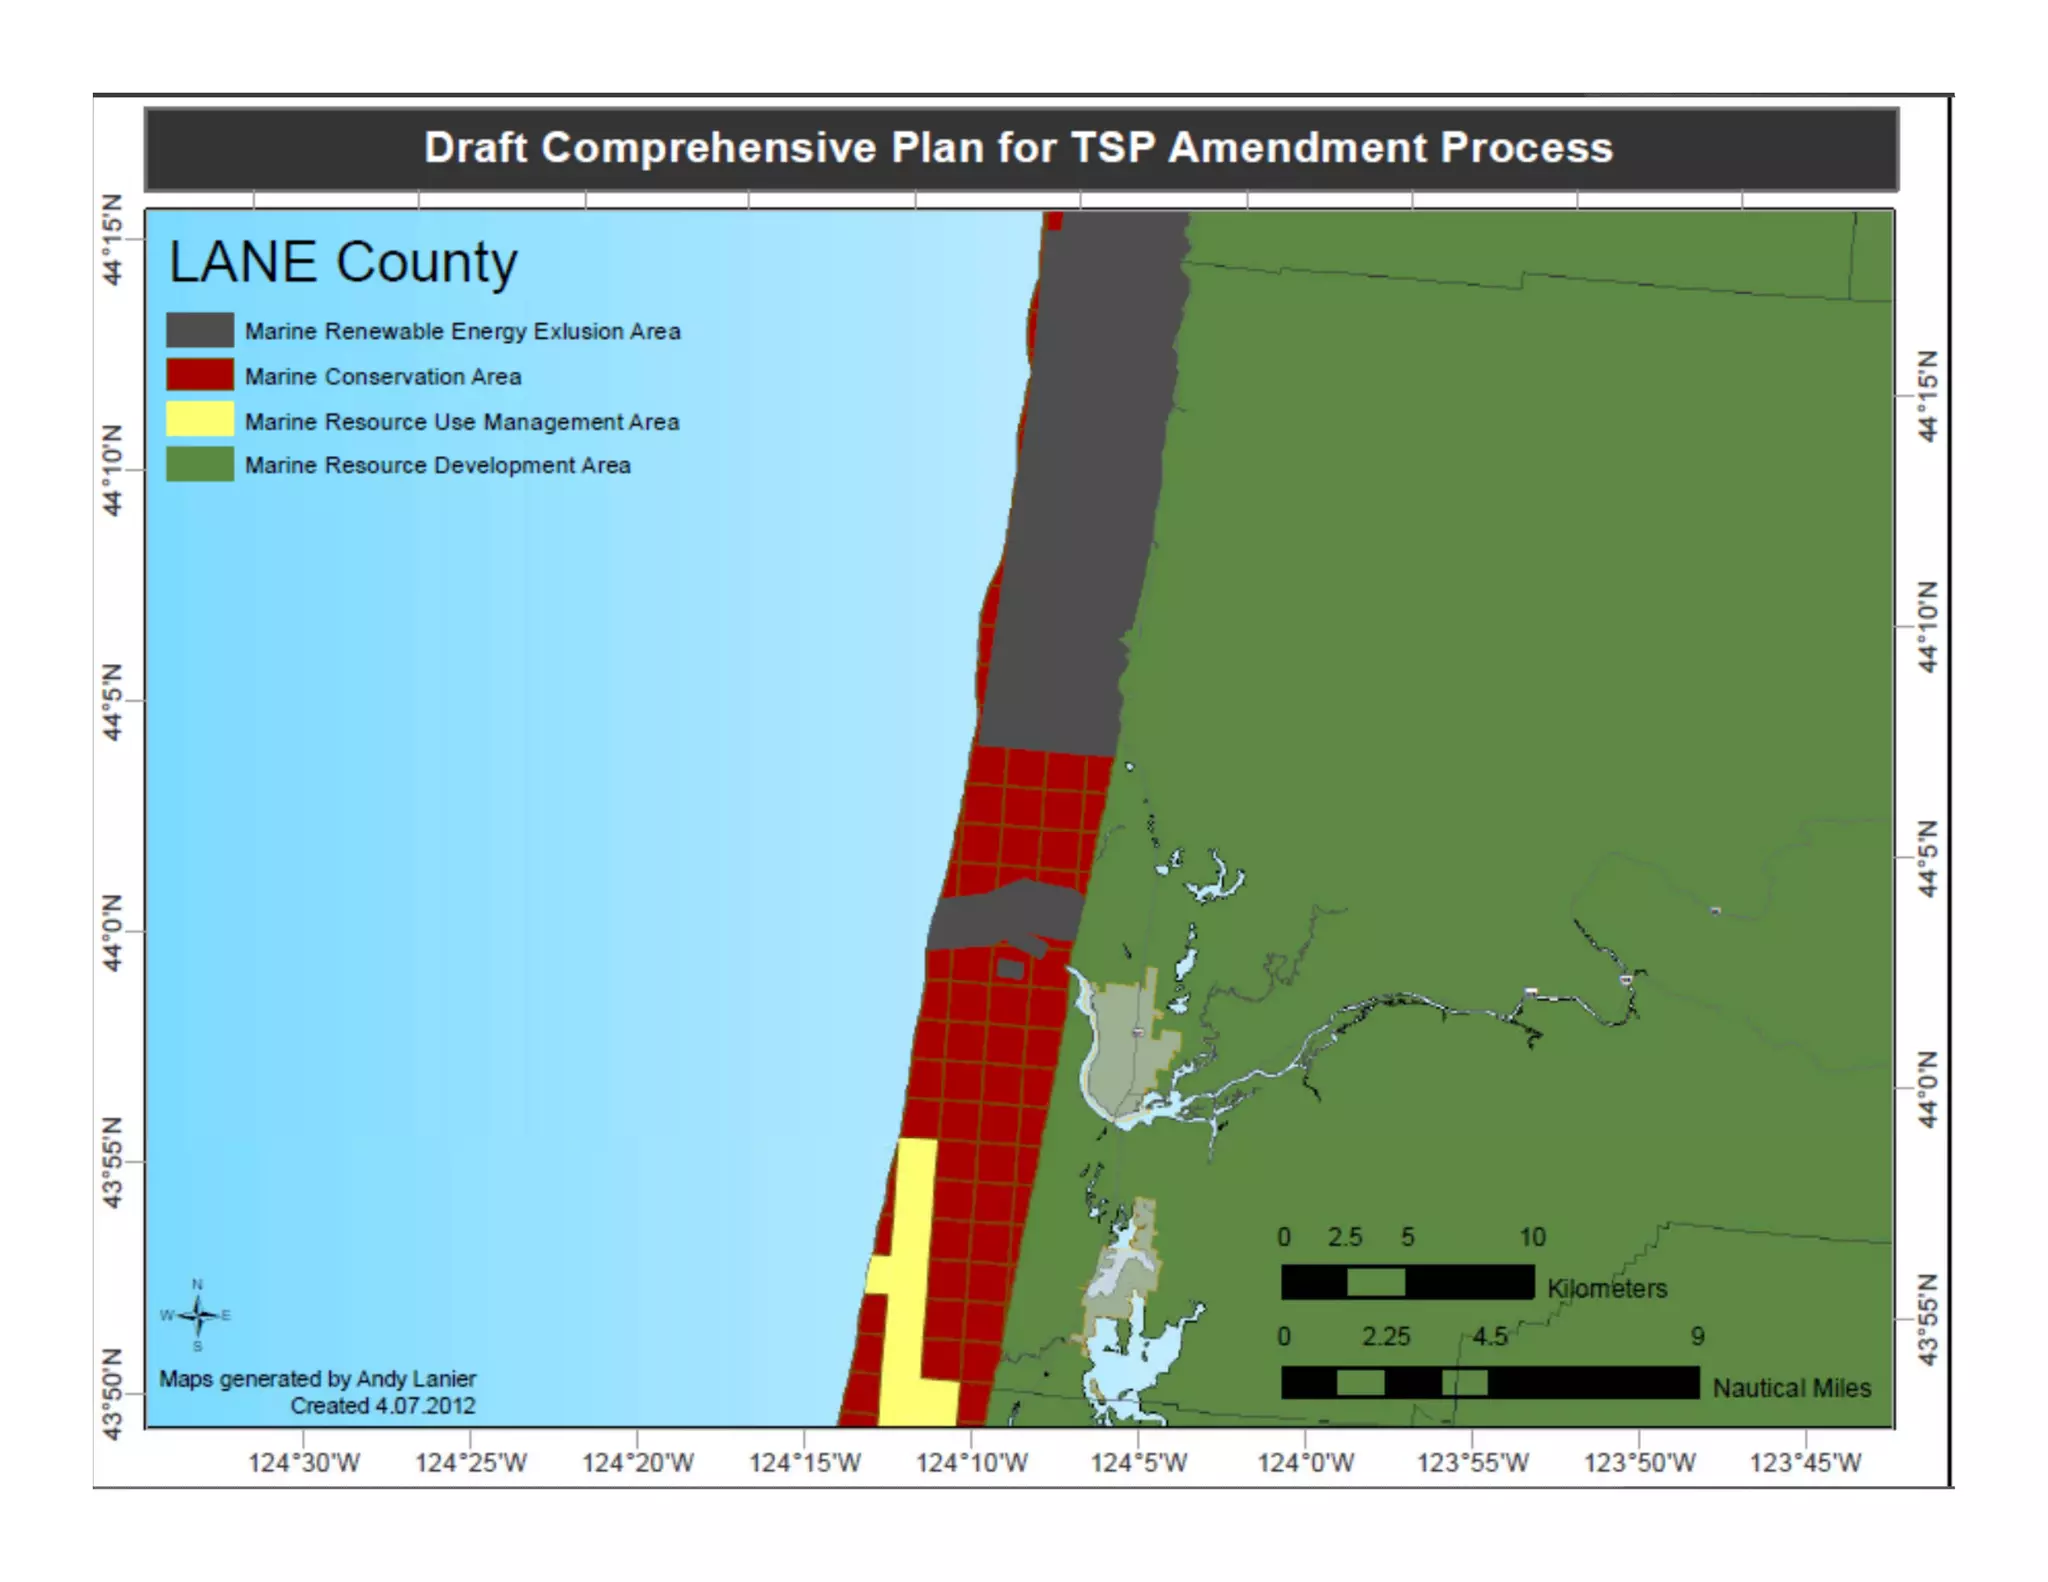Click the Nautical Miles scale bar

[x=1489, y=1382]
